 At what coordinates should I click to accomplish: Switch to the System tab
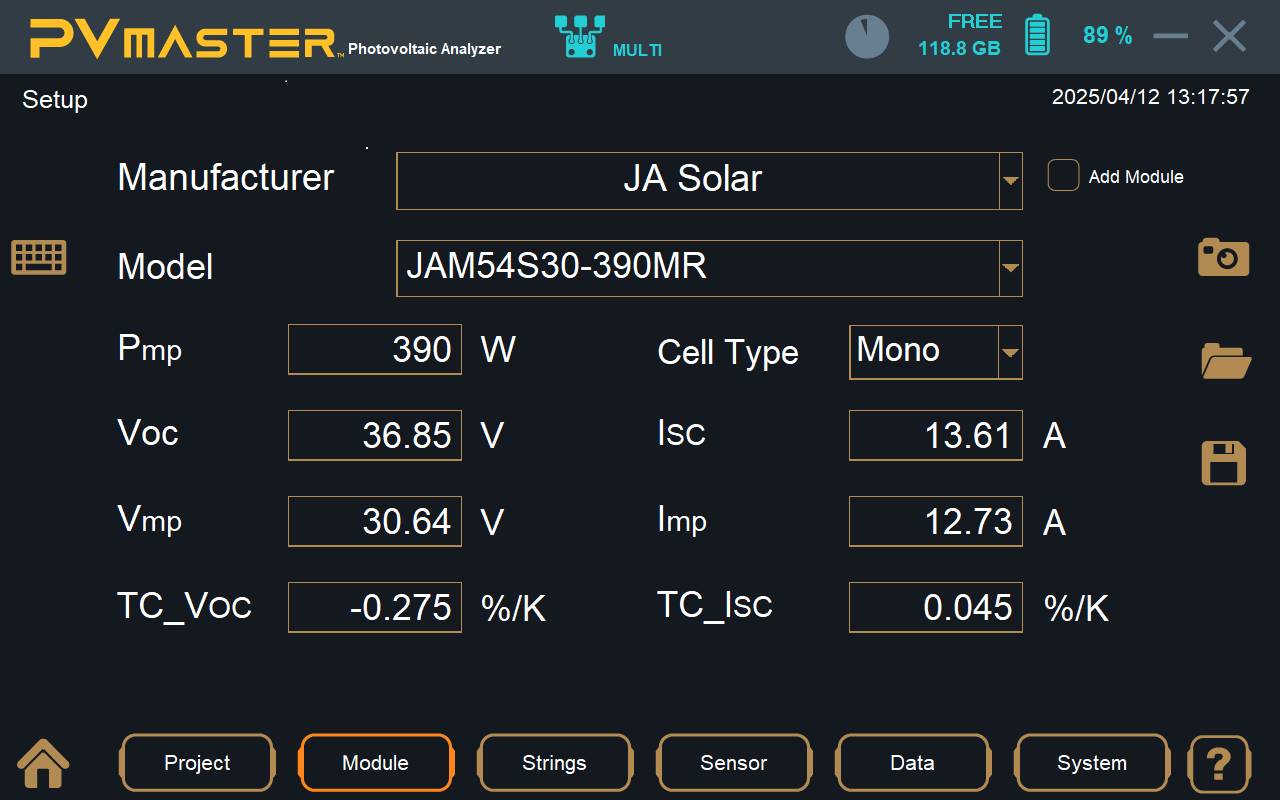[x=1092, y=763]
